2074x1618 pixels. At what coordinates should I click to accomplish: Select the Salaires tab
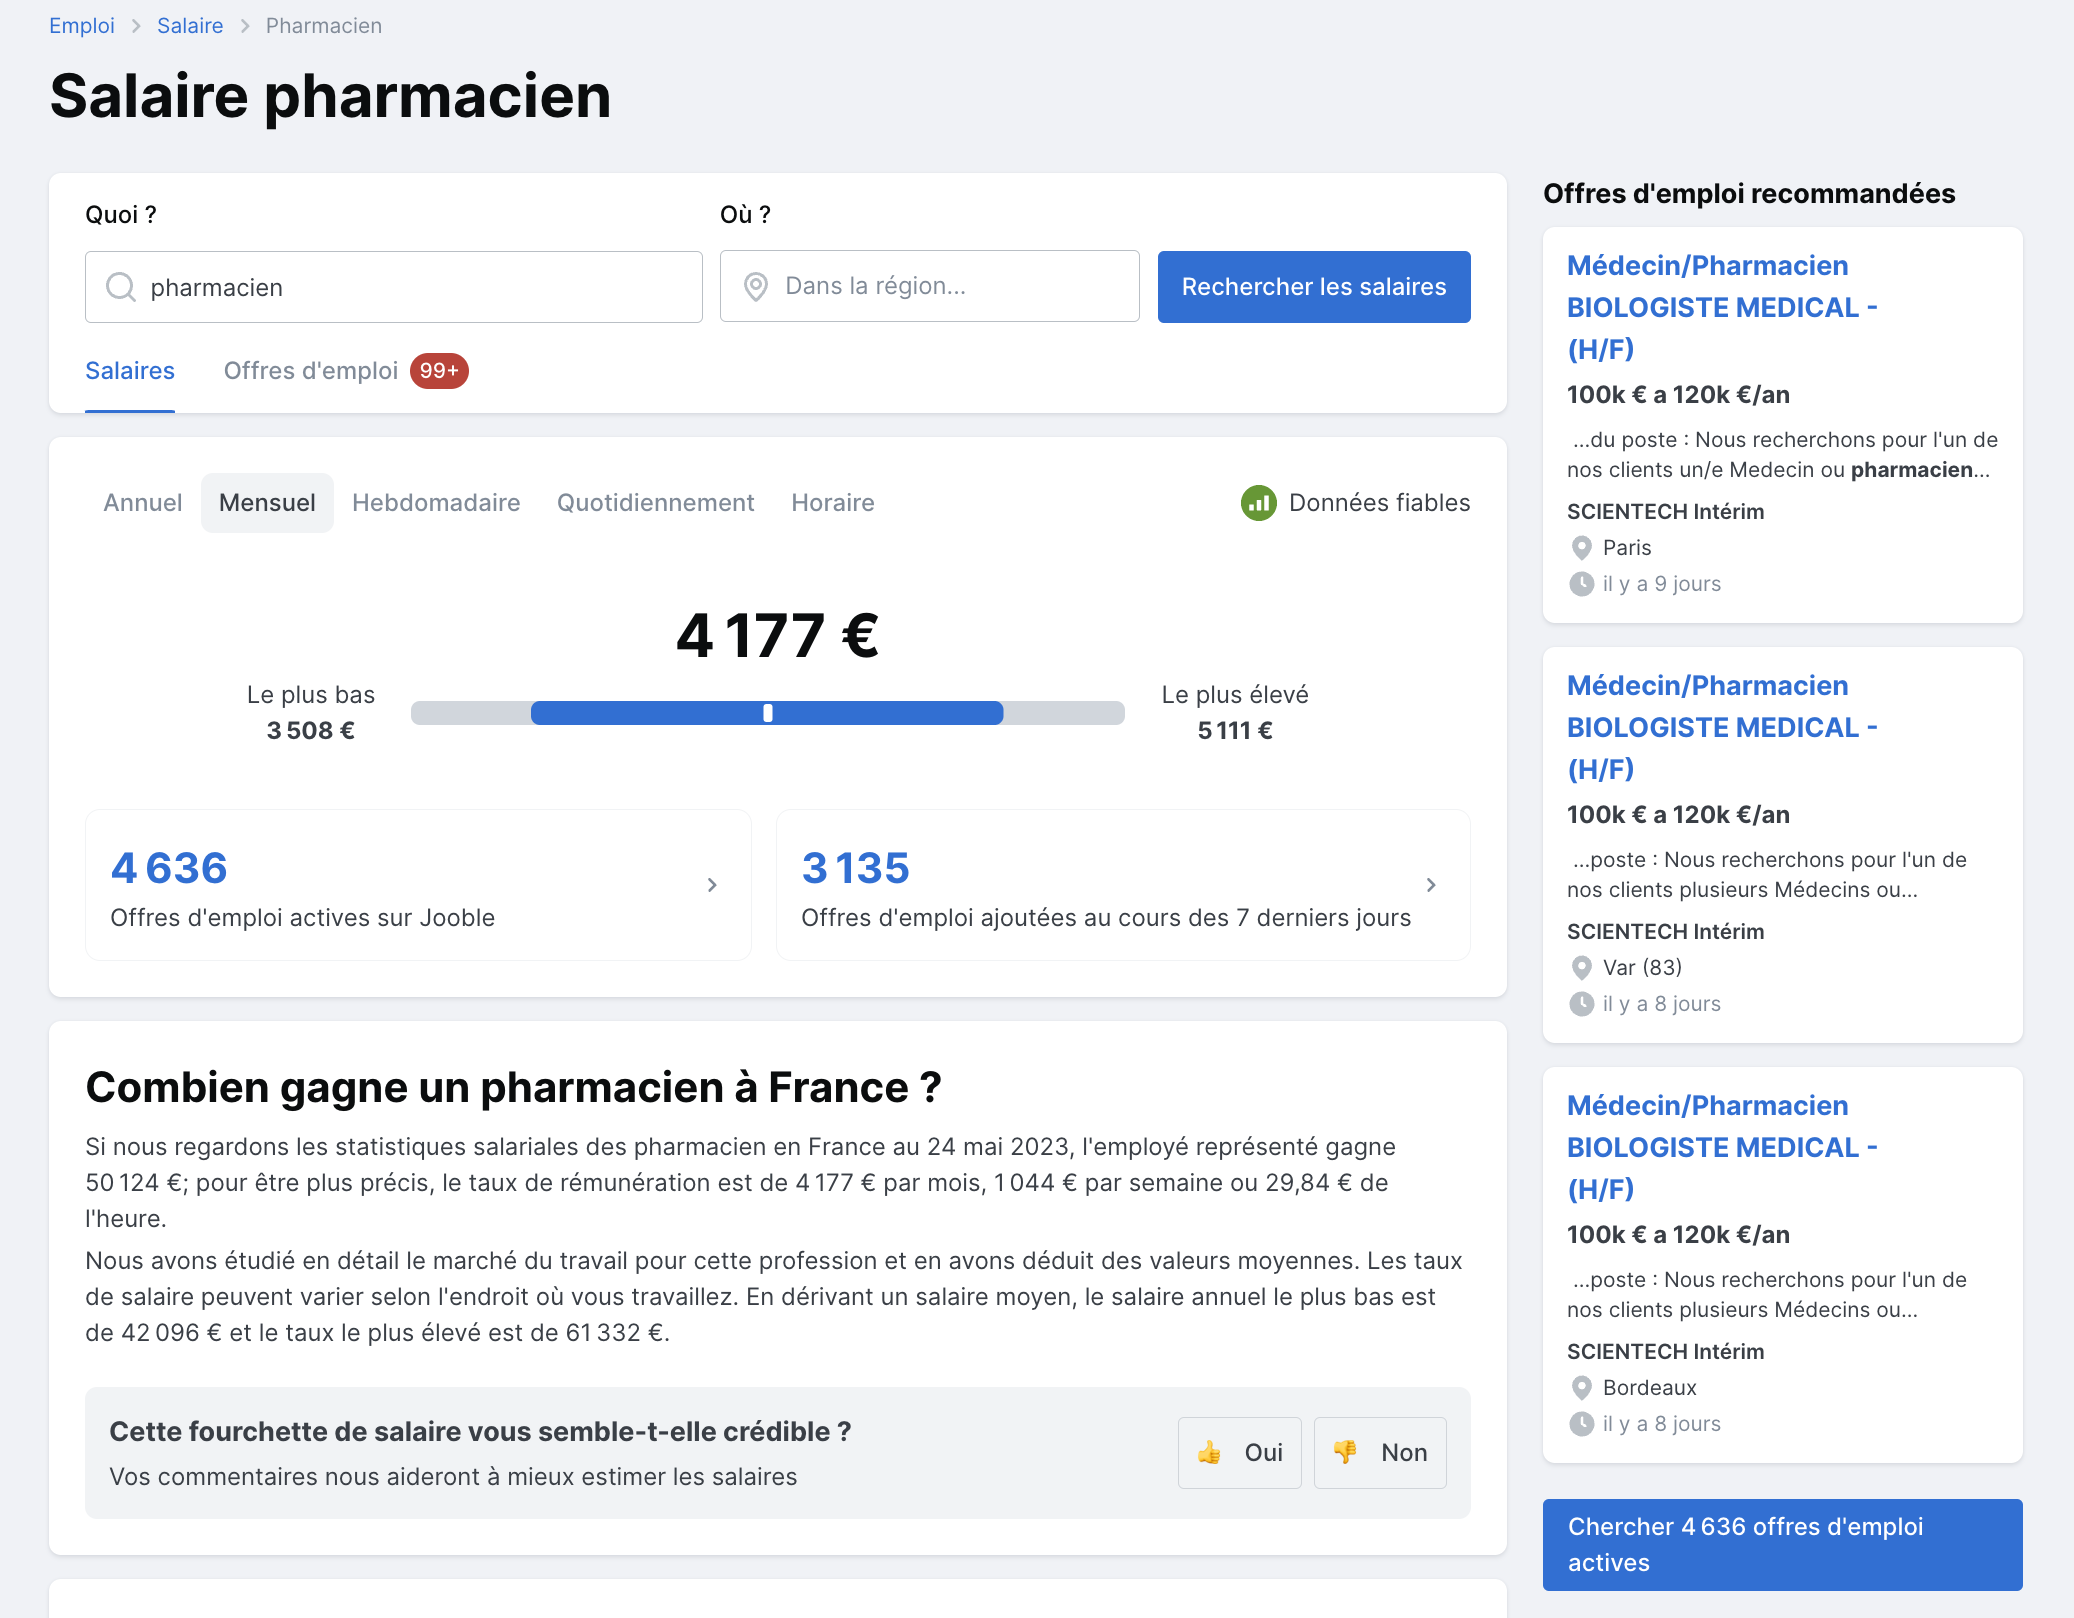click(x=130, y=371)
